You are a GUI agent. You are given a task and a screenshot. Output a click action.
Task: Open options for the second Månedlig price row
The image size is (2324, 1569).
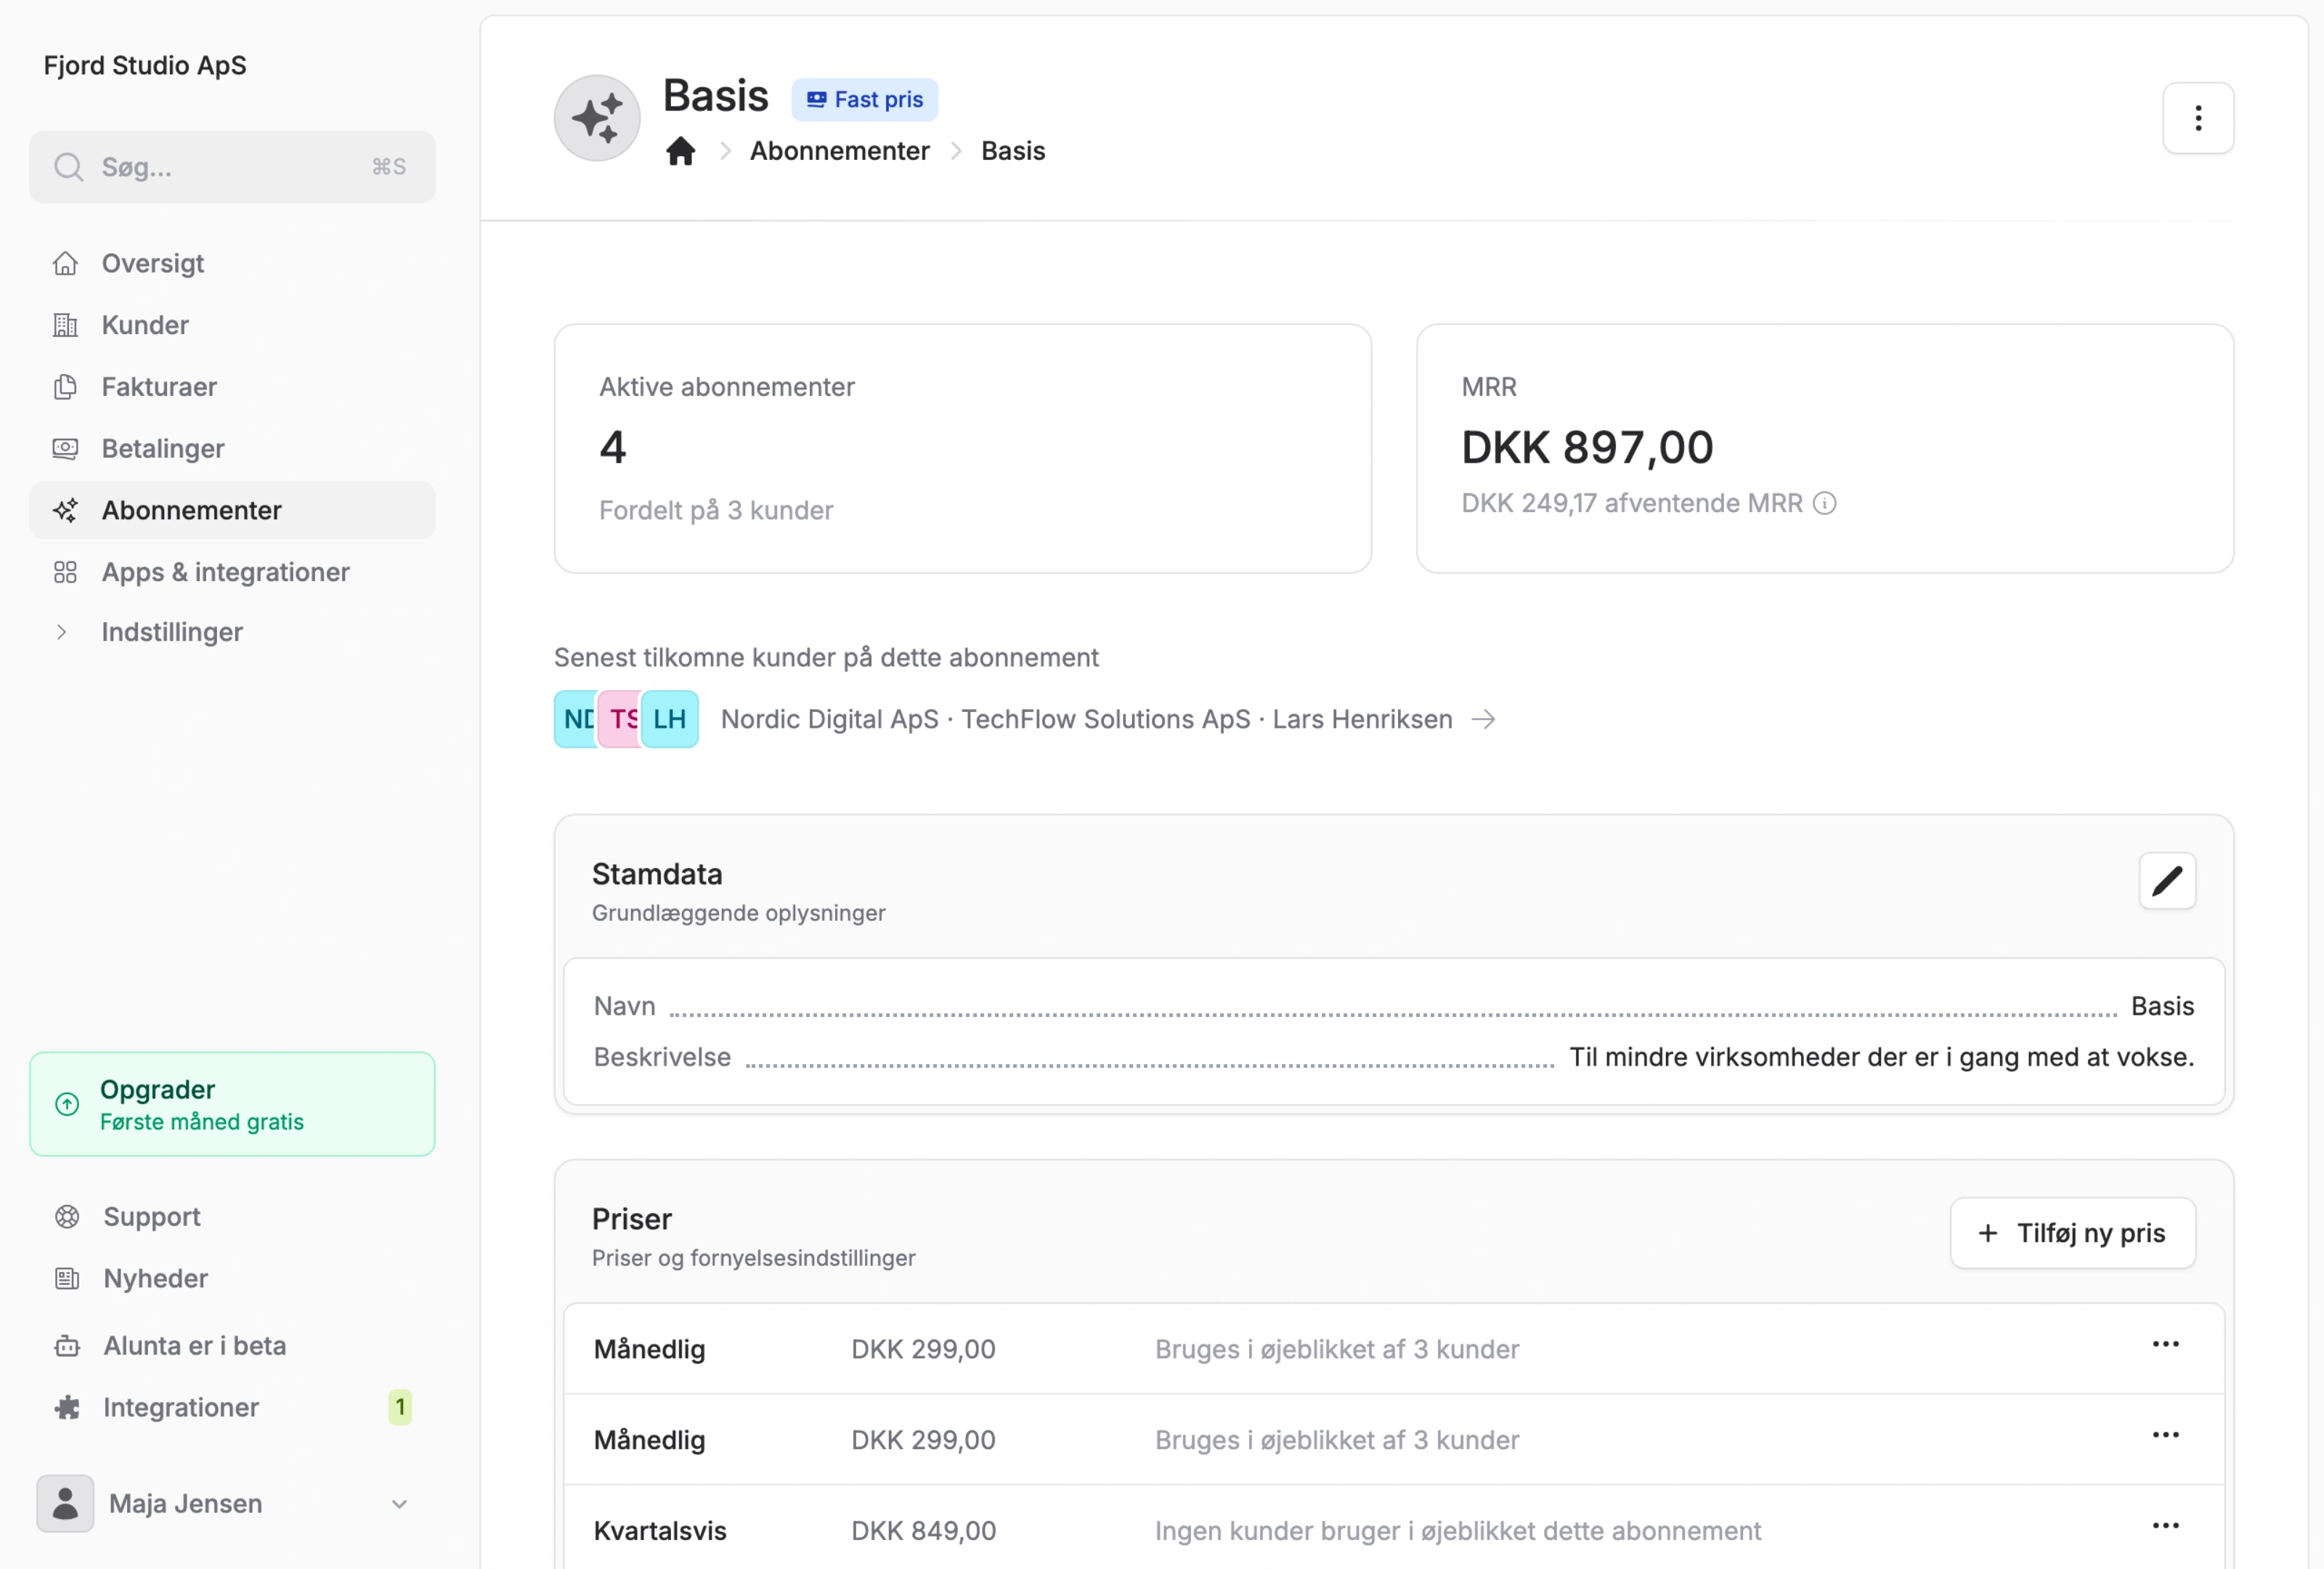tap(2165, 1434)
